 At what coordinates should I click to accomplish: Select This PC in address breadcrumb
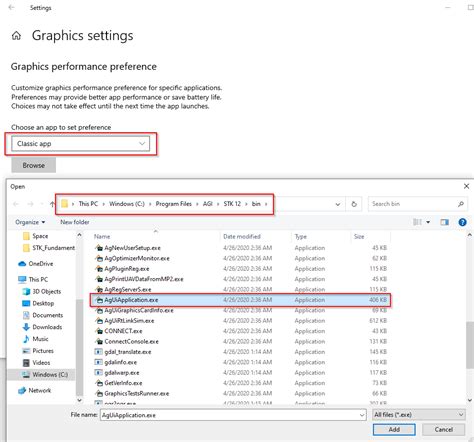88,204
